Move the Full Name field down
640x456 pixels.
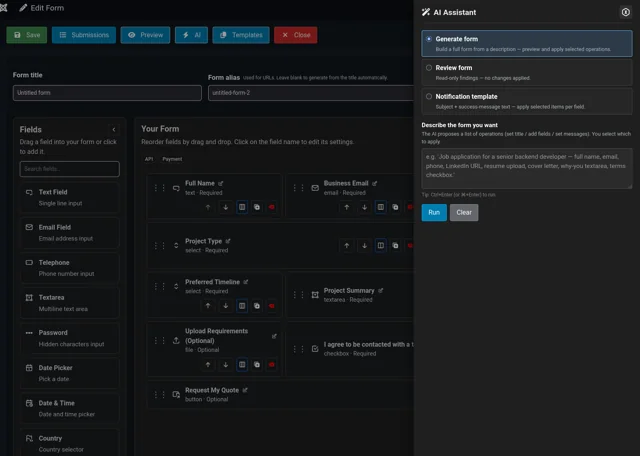(x=225, y=207)
